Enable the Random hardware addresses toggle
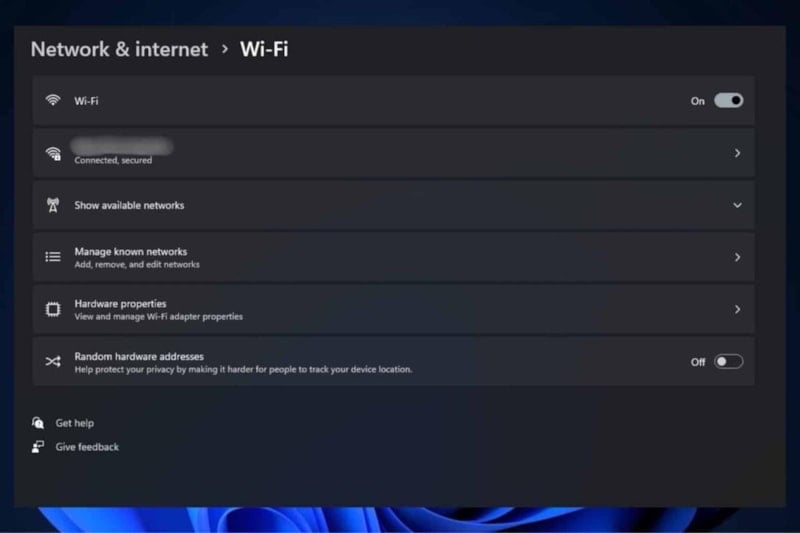Image resolution: width=800 pixels, height=533 pixels. (728, 362)
